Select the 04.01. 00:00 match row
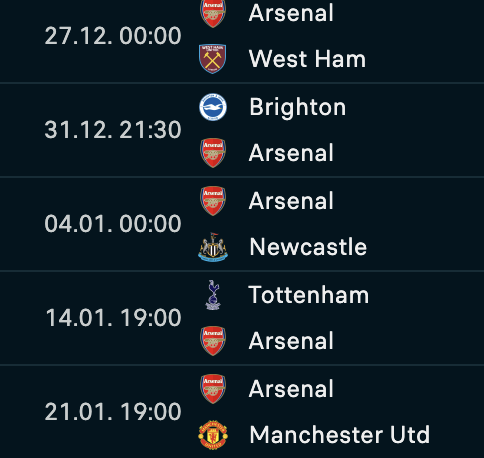Screen dimensions: 484x458 click(x=242, y=224)
